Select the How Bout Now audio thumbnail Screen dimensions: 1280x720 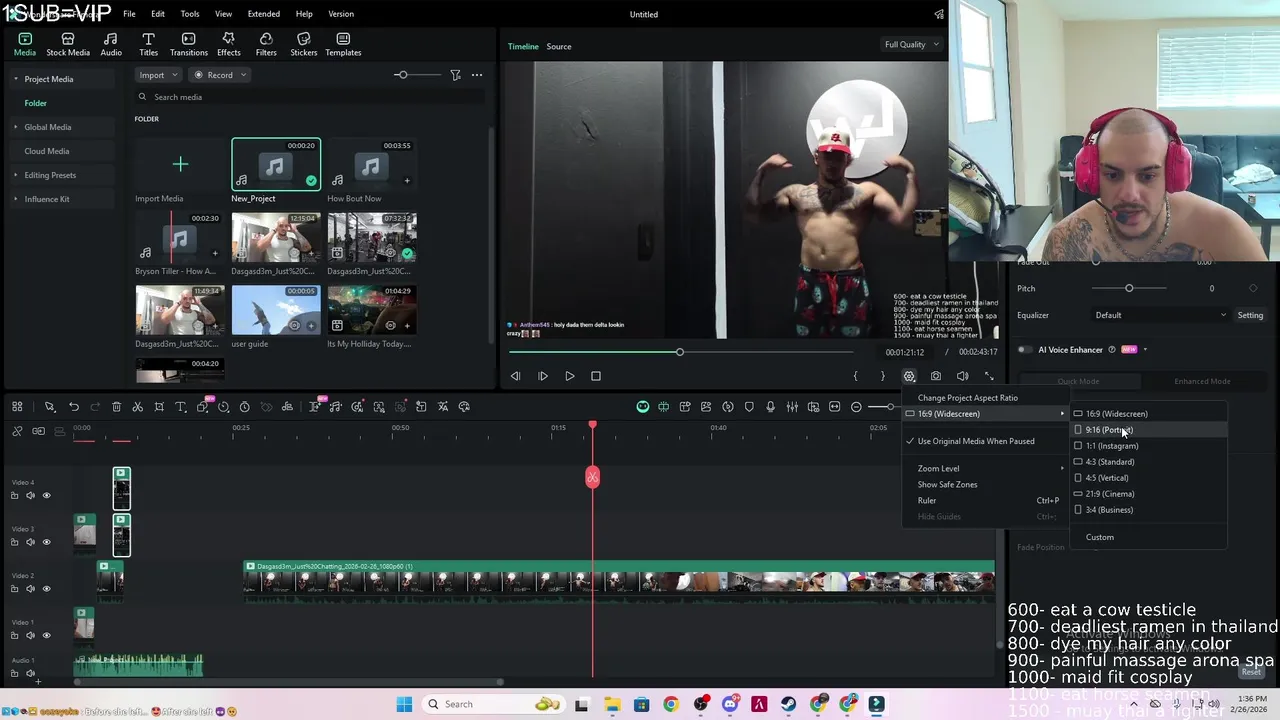[371, 165]
